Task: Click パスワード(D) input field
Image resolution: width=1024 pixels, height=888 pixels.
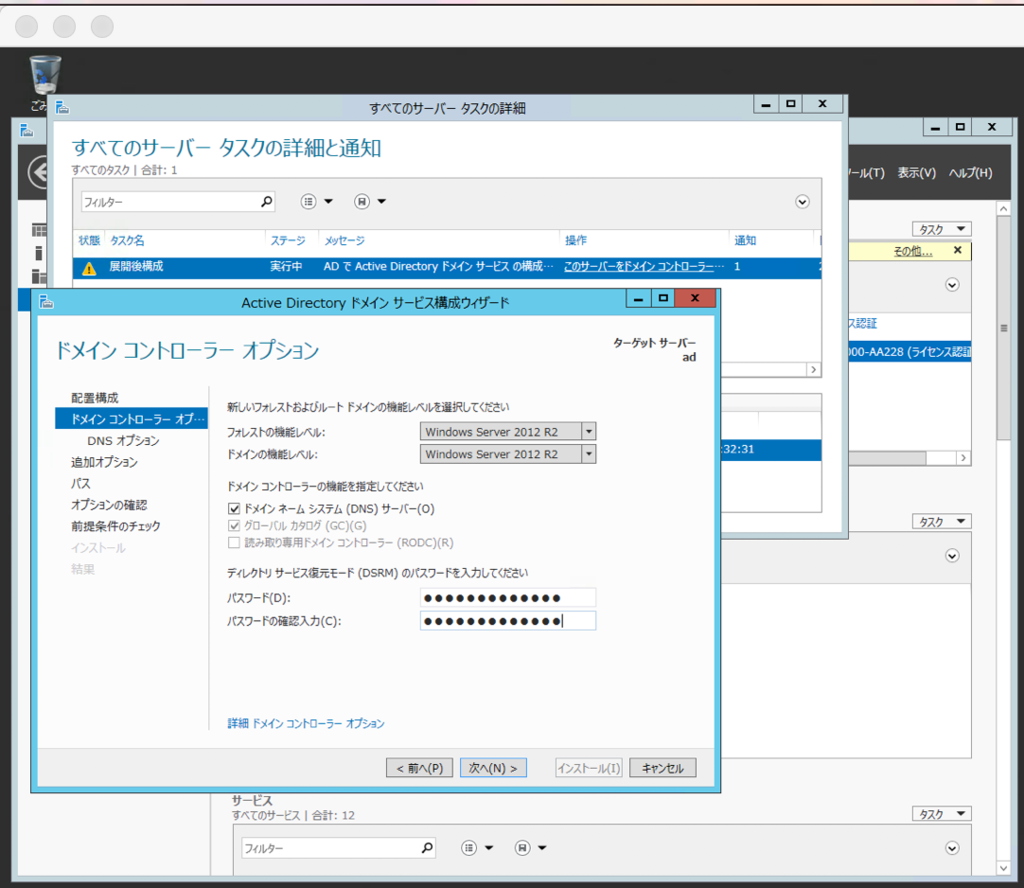Action: coord(508,597)
